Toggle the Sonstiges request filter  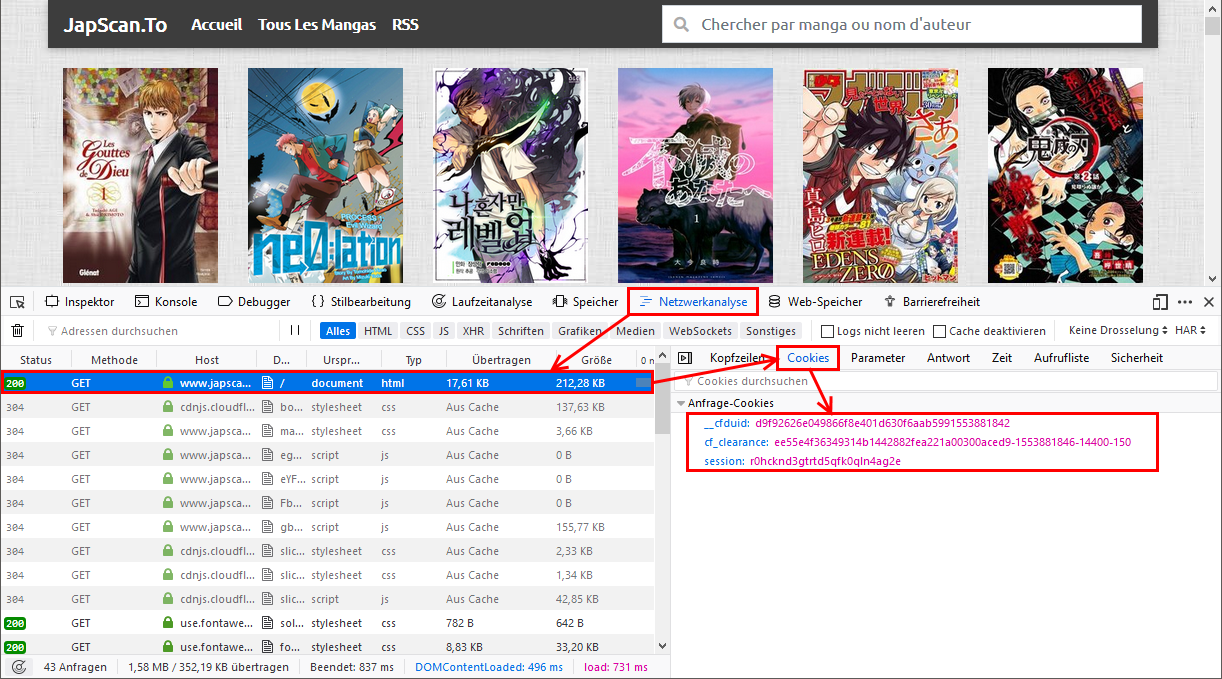[x=771, y=331]
